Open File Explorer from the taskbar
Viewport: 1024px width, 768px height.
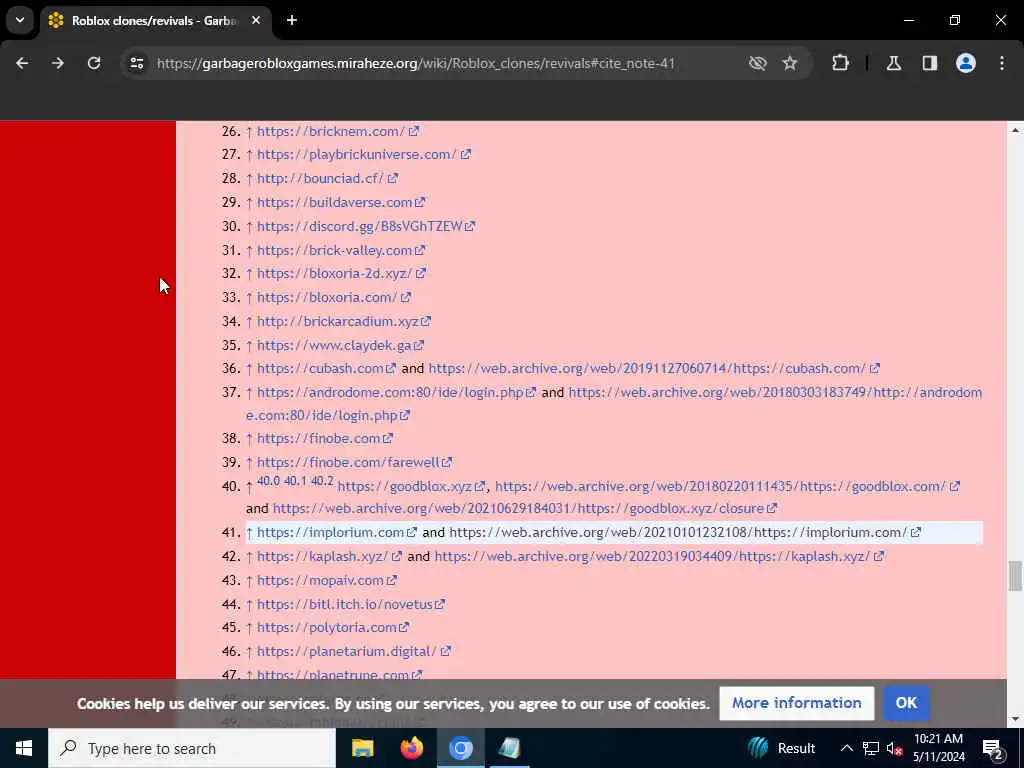pos(362,748)
